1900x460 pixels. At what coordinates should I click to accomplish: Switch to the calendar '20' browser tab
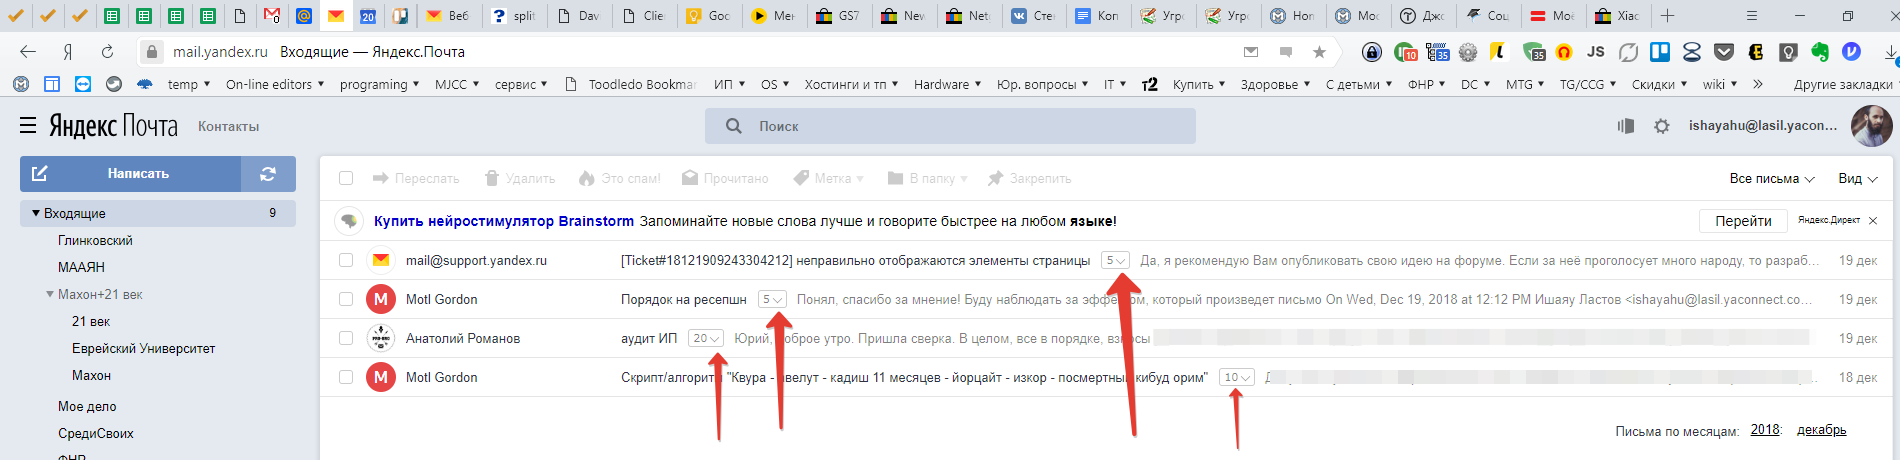368,16
